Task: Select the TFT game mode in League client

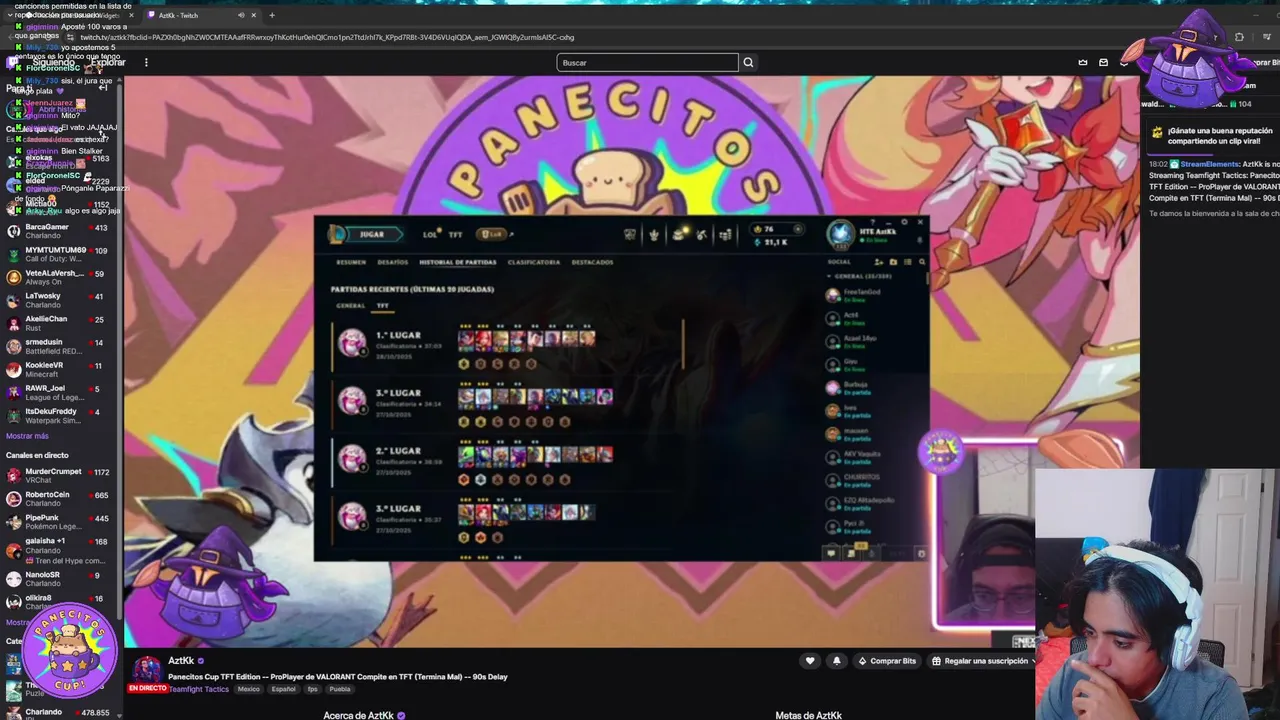Action: click(x=455, y=234)
